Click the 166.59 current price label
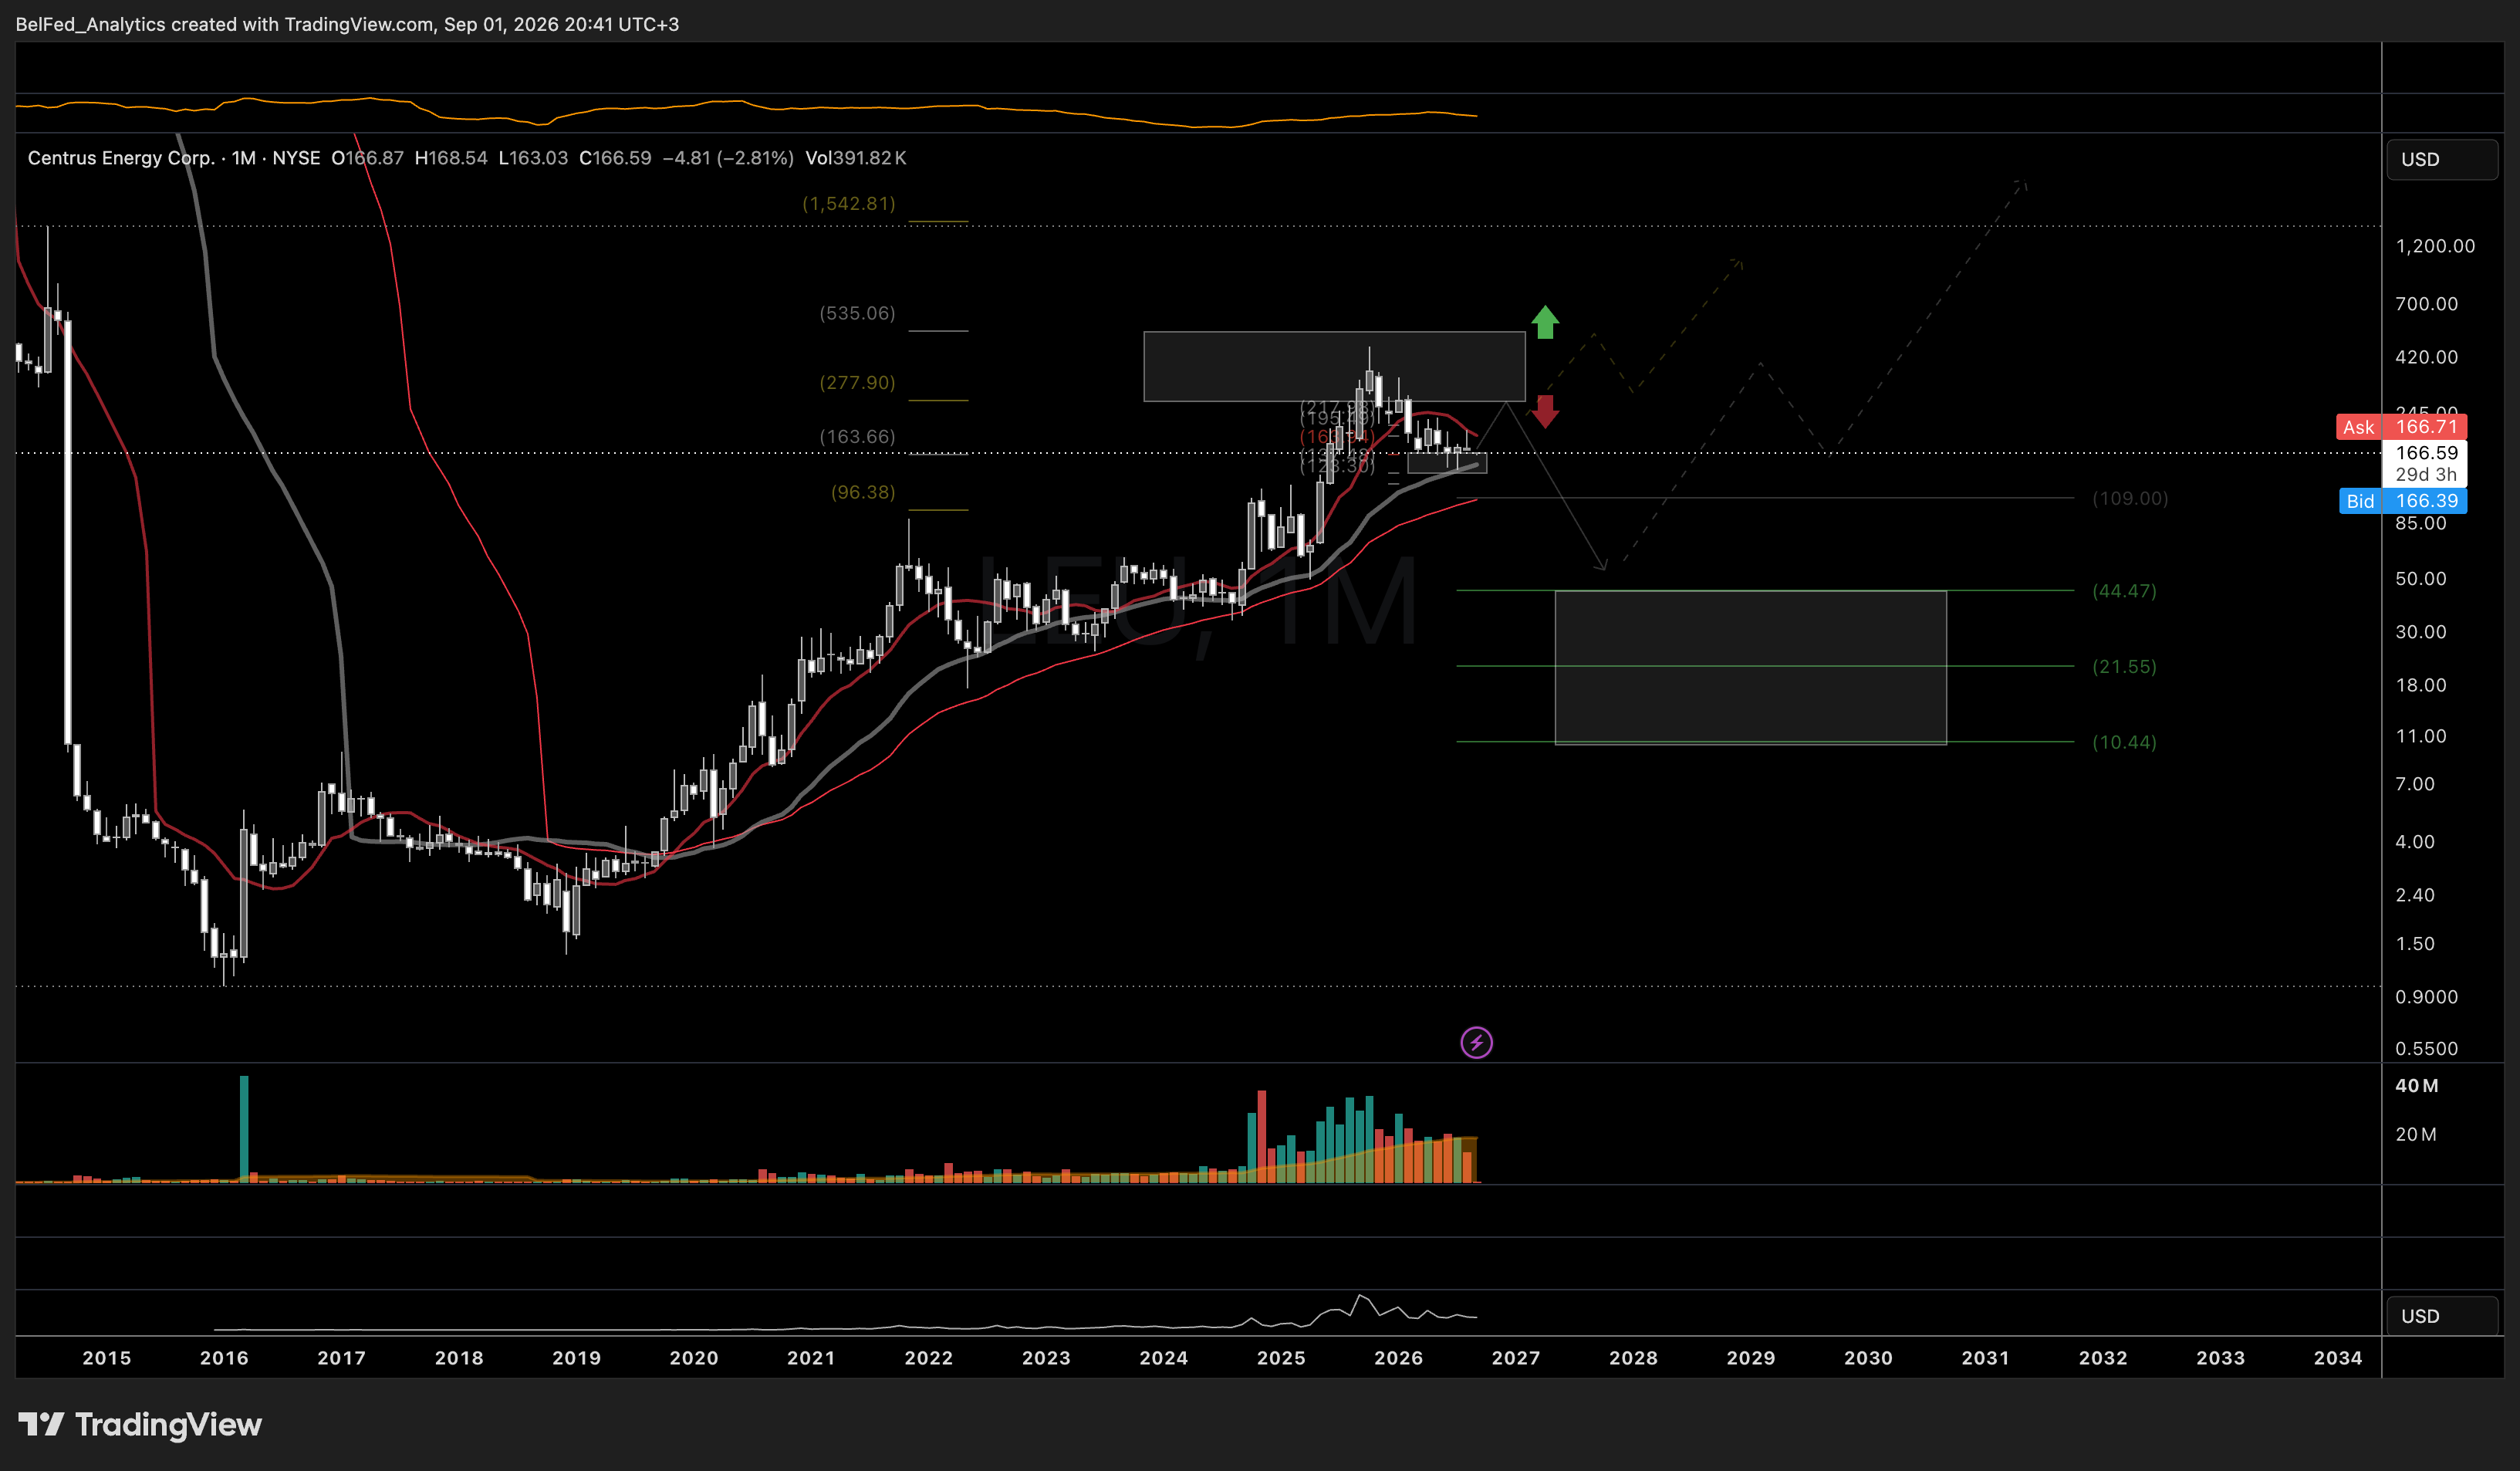This screenshot has height=1471, width=2520. tap(2426, 453)
